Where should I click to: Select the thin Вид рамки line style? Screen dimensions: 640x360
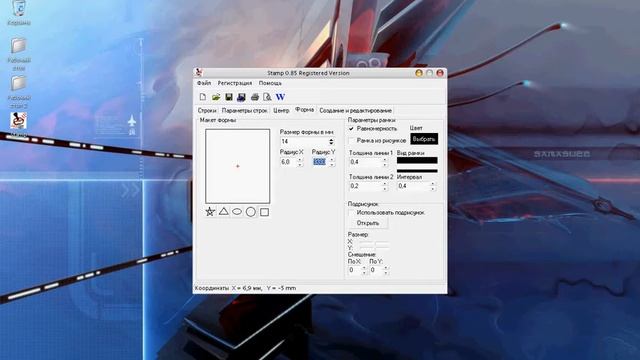coord(417,171)
